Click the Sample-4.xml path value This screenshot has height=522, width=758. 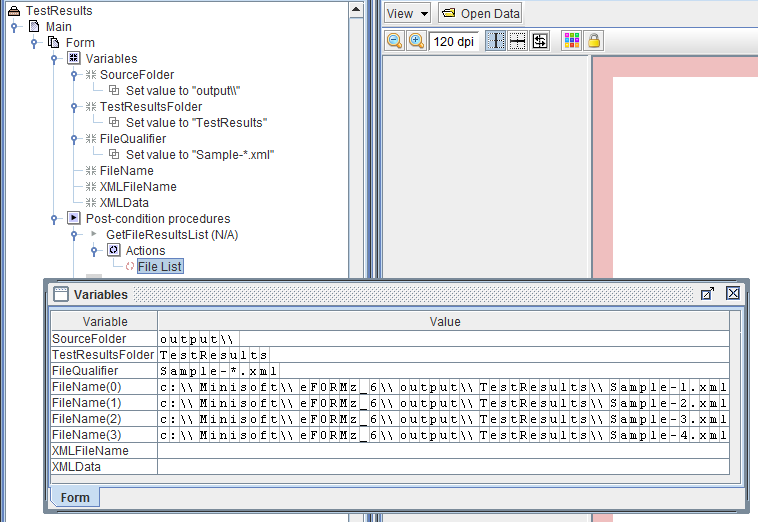click(x=443, y=435)
